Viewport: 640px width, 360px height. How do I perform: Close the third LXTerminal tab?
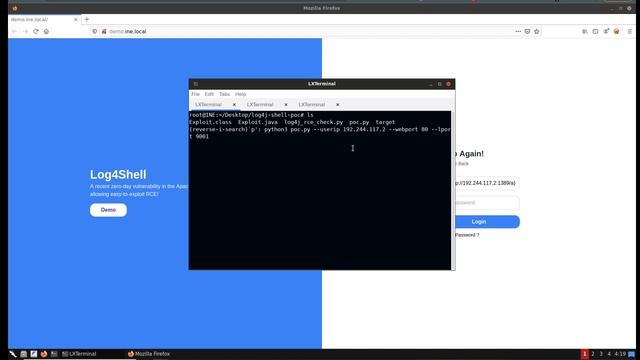pyautogui.click(x=338, y=105)
